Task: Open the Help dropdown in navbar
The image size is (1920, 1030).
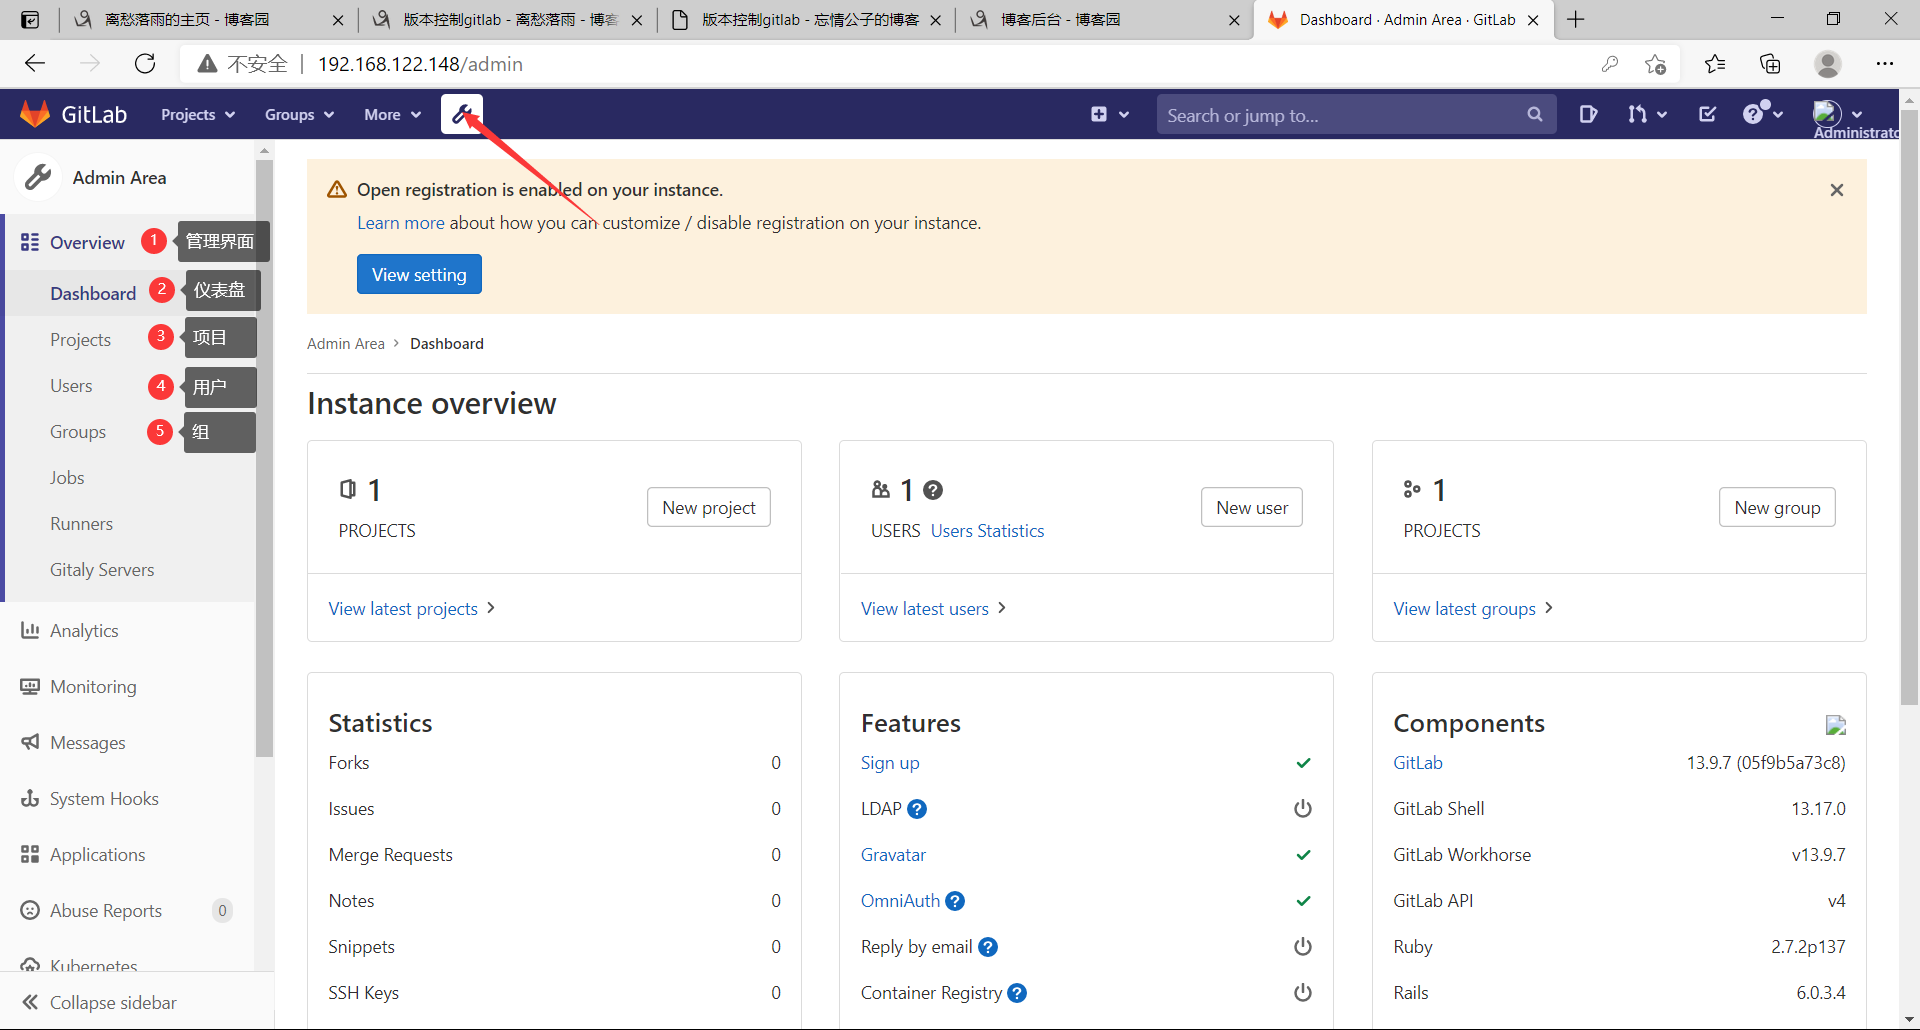Action: [1763, 114]
